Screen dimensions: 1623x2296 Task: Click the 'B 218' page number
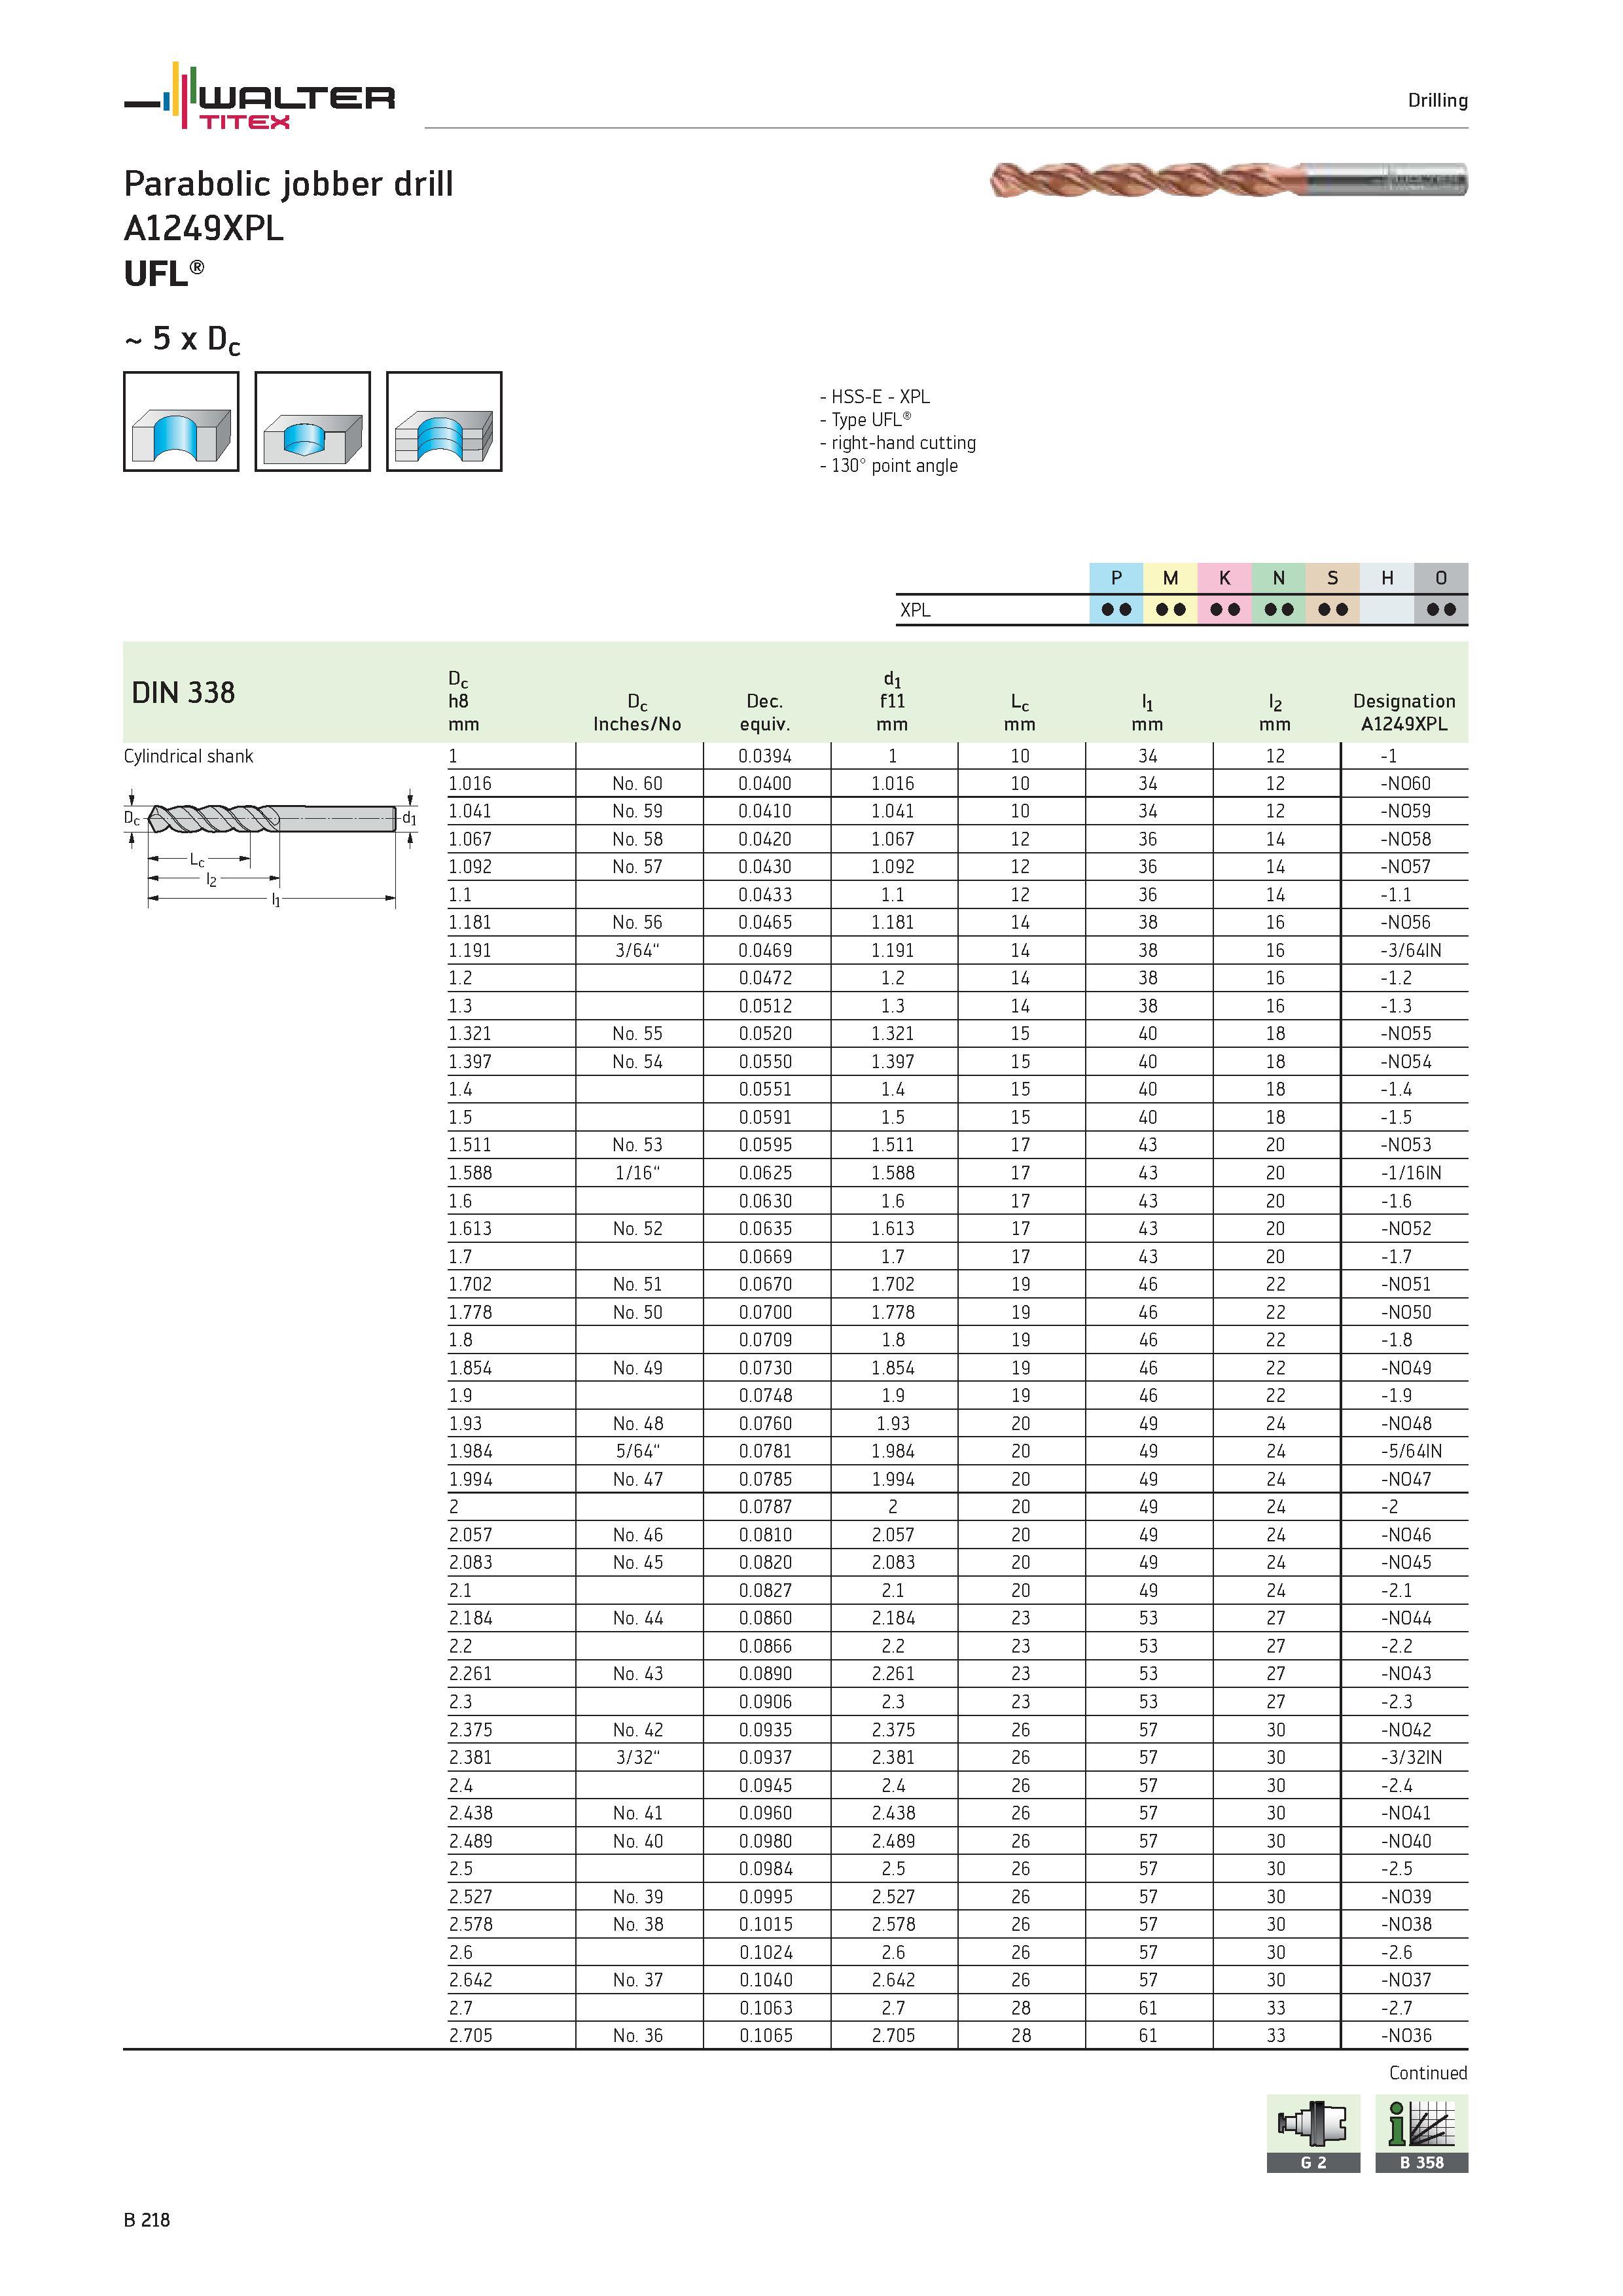point(147,2220)
